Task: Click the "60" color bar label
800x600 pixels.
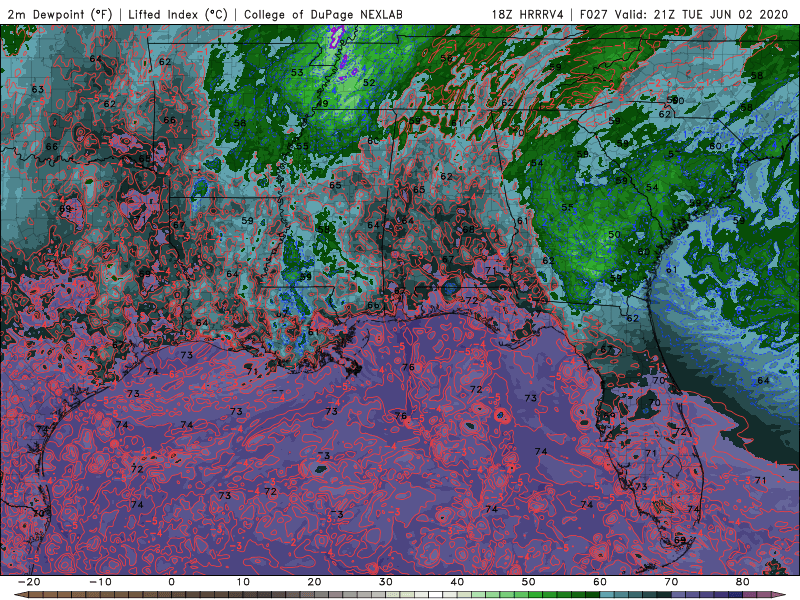Action: [600, 582]
